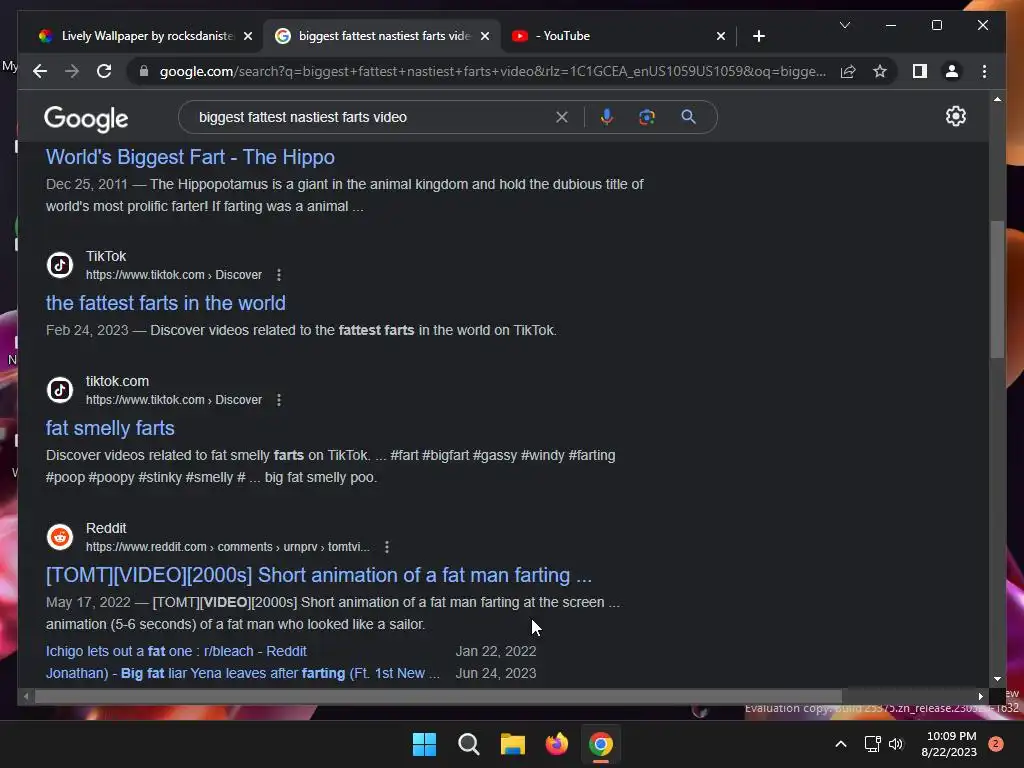1024x768 pixels.
Task: Bookmark this page with the star icon
Action: coord(880,71)
